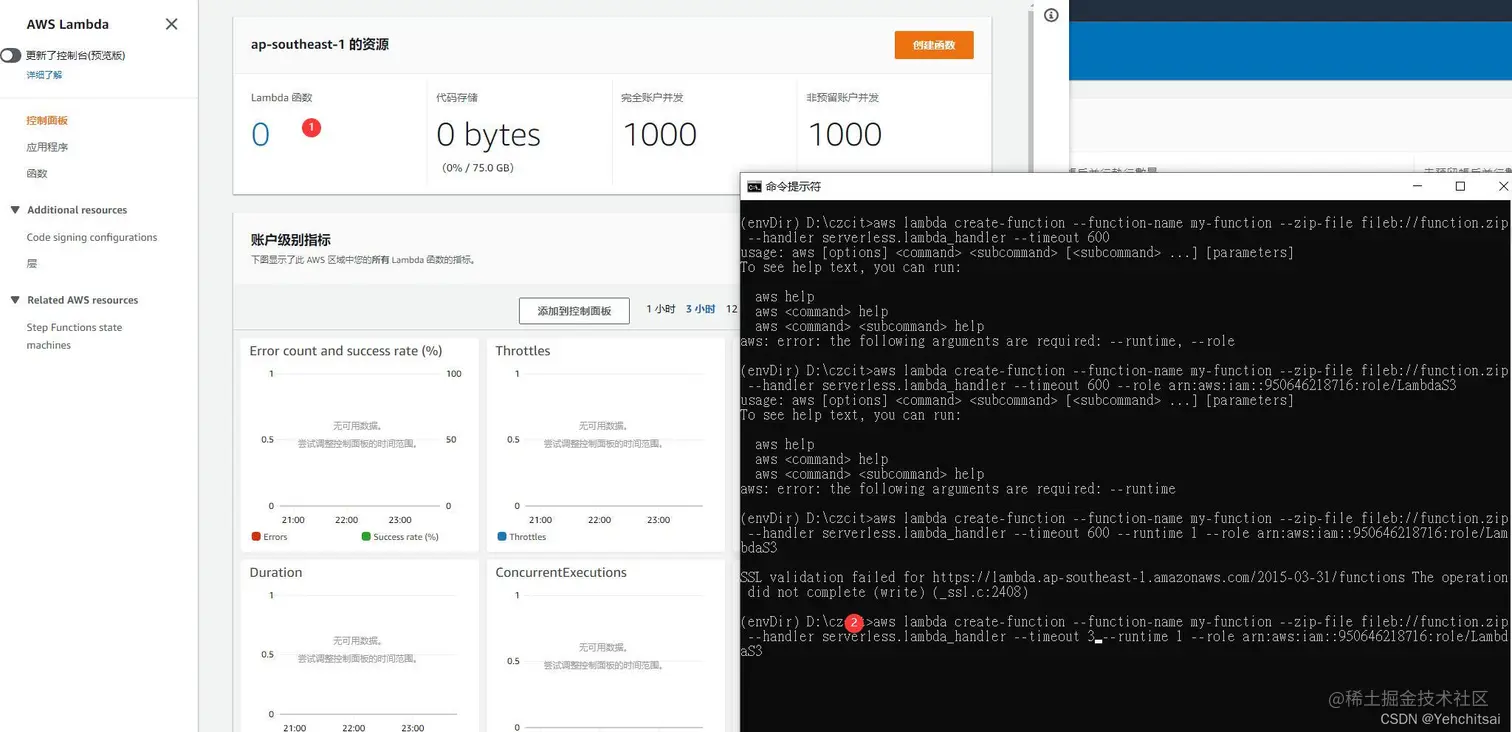Open 函数 in the sidebar

[x=37, y=174]
